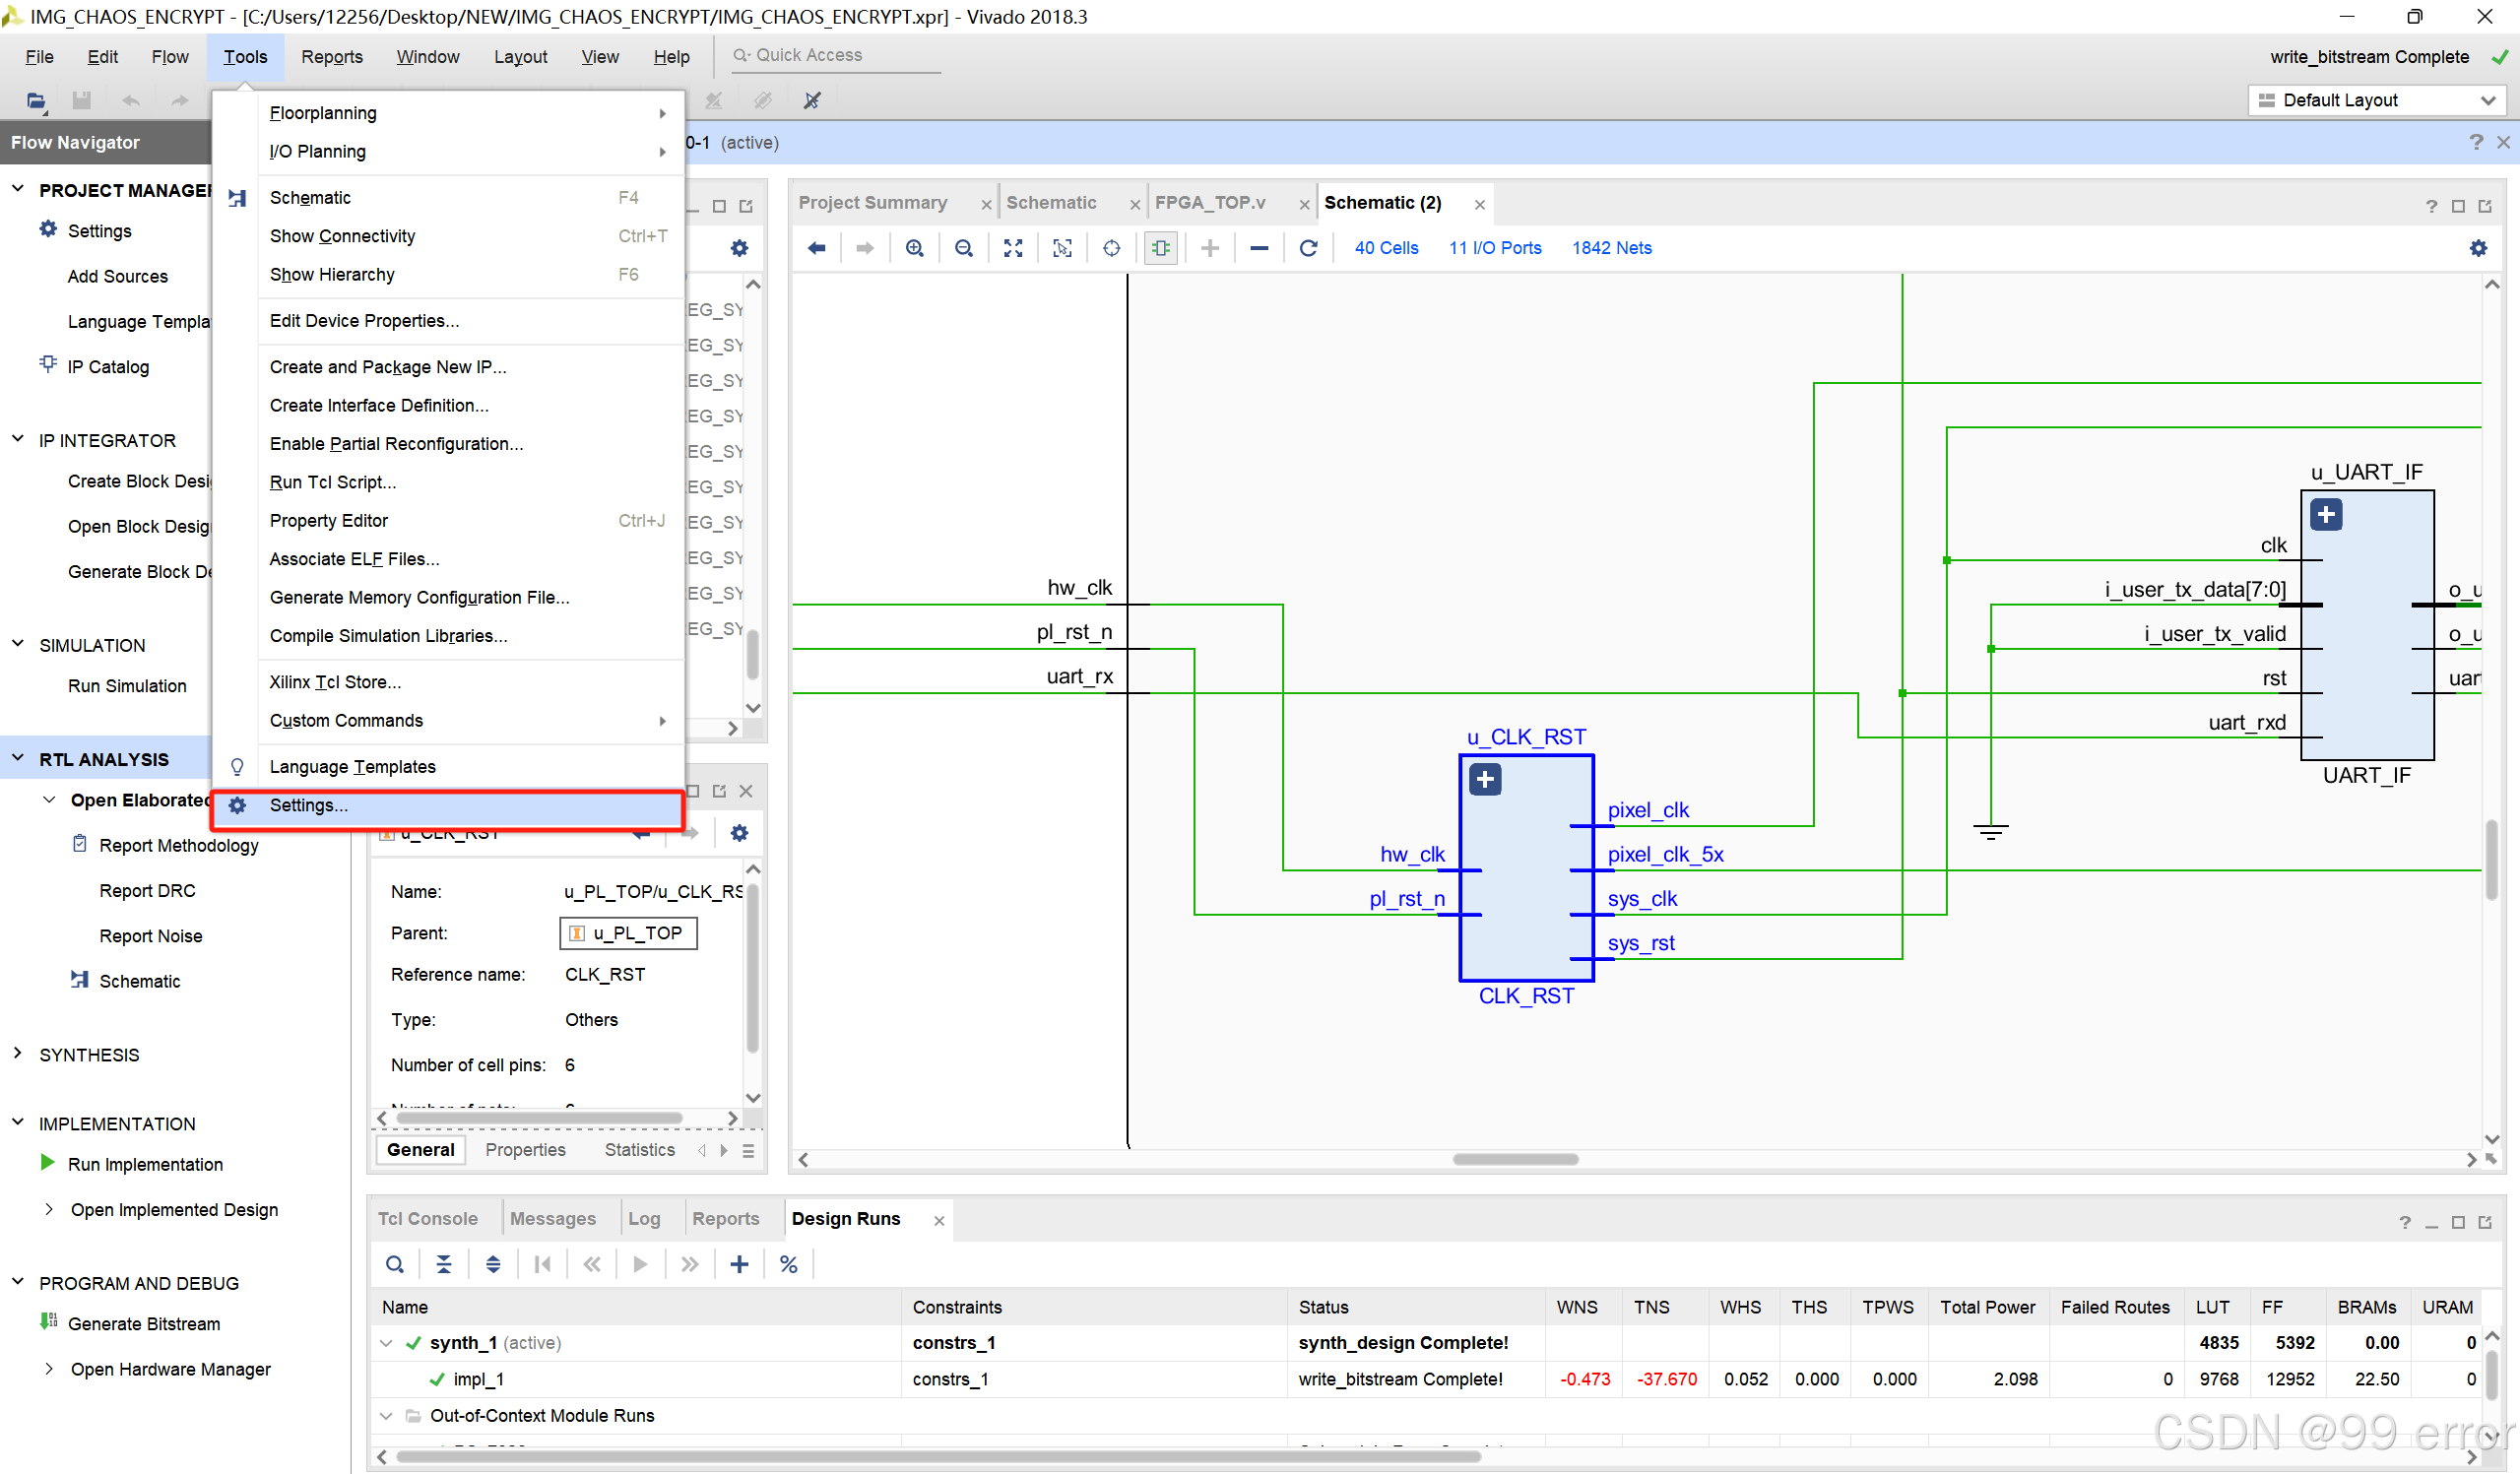2520x1474 pixels.
Task: Click plus icon to create design runs
Action: pyautogui.click(x=739, y=1265)
